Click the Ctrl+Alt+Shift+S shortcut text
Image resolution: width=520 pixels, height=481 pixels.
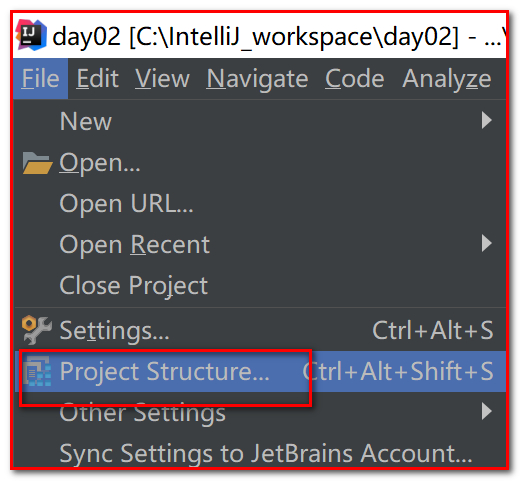coord(398,371)
